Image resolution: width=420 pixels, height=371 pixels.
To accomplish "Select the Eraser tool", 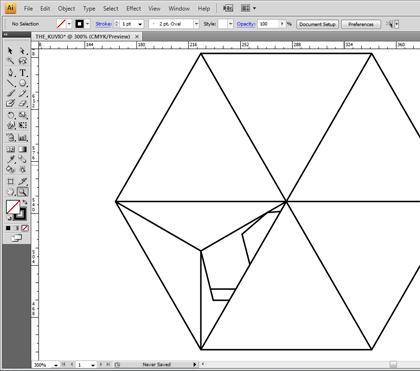I will [22, 104].
